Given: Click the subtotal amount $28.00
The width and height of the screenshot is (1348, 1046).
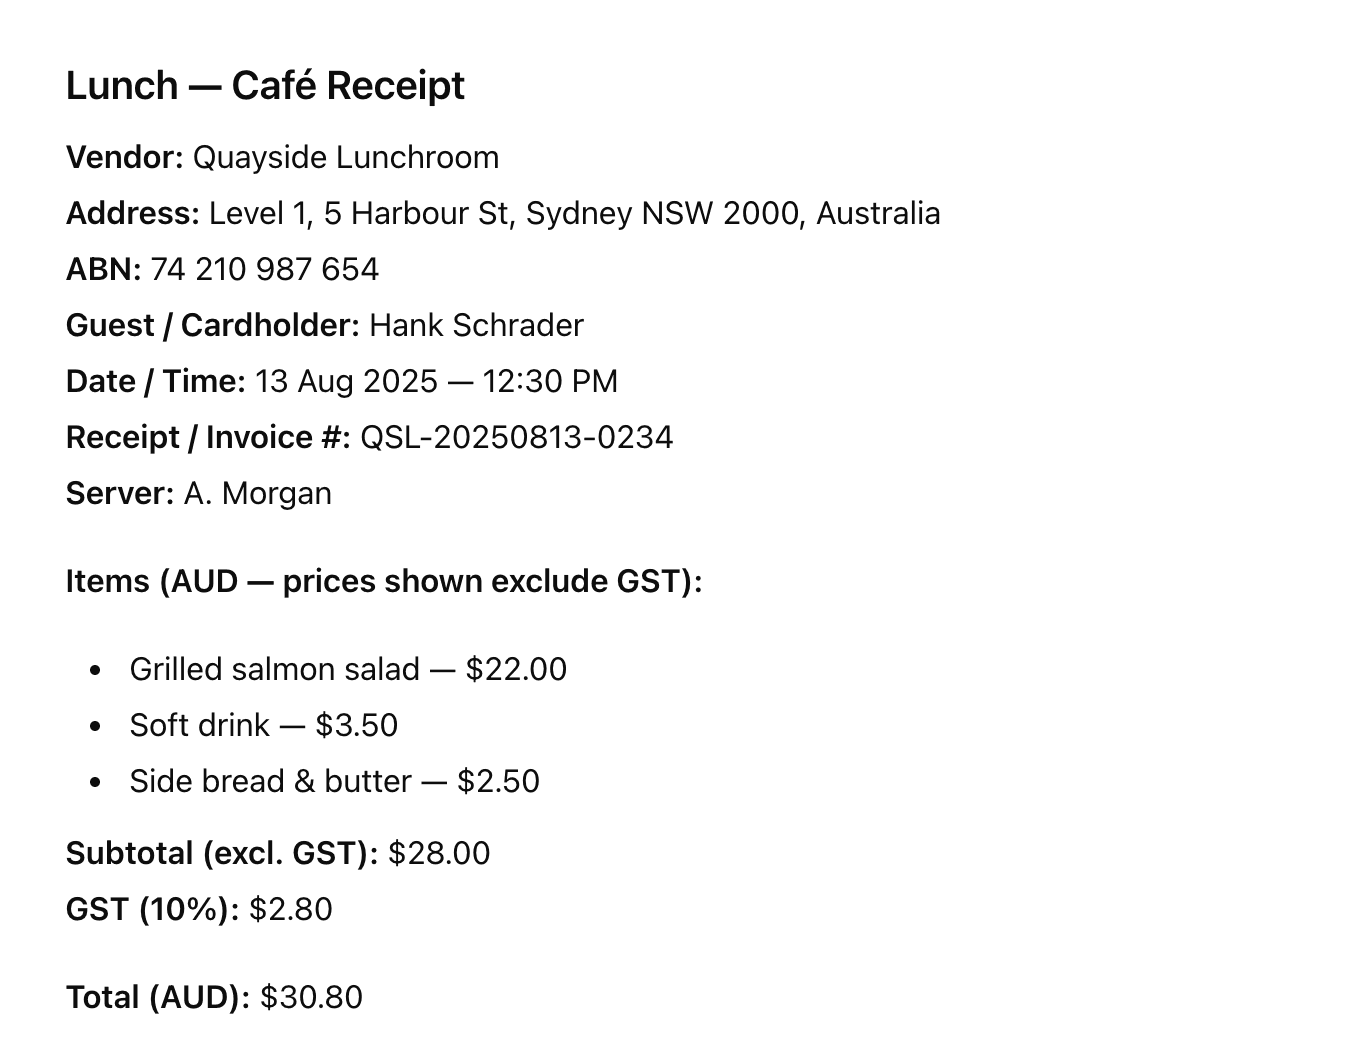Looking at the screenshot, I should [439, 854].
